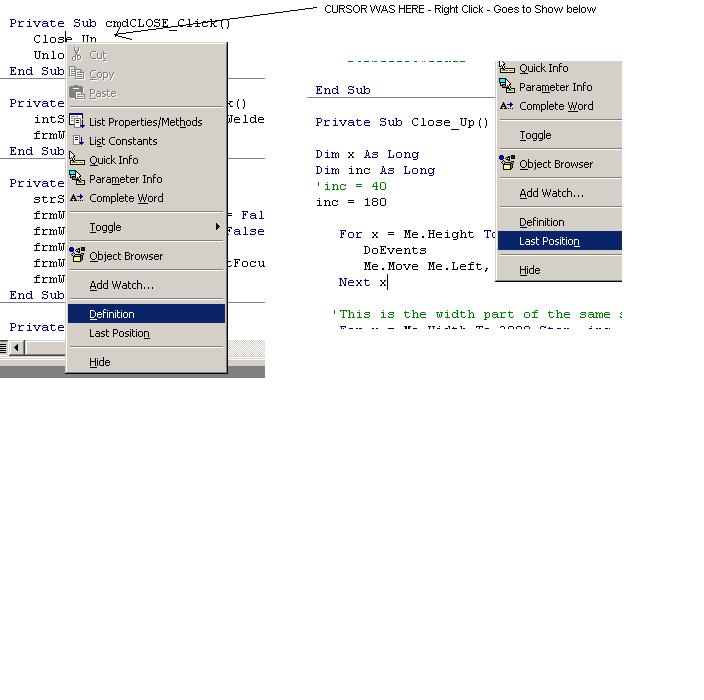
Task: Choose Add Watch... in the left menu
Action: pos(146,285)
